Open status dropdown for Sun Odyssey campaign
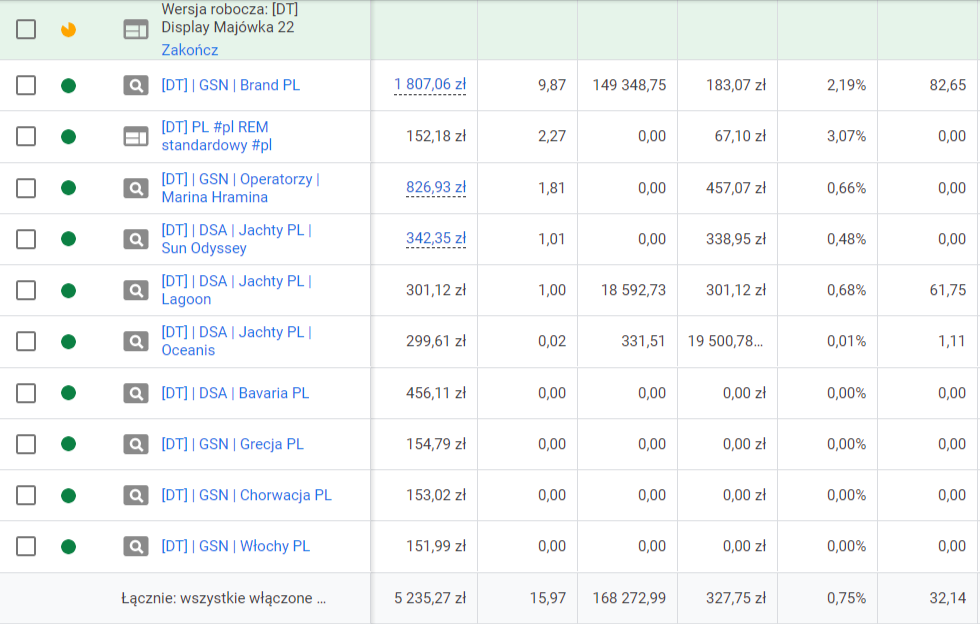 (x=68, y=239)
